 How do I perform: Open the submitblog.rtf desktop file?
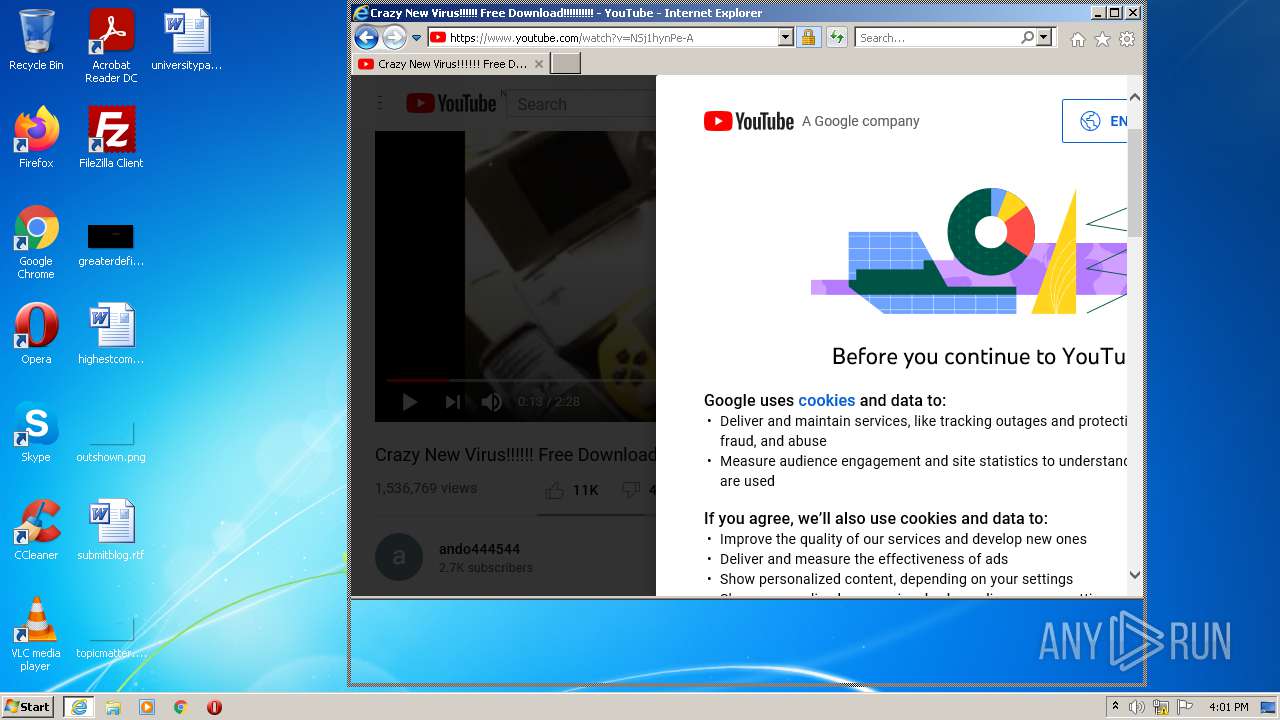(x=111, y=530)
